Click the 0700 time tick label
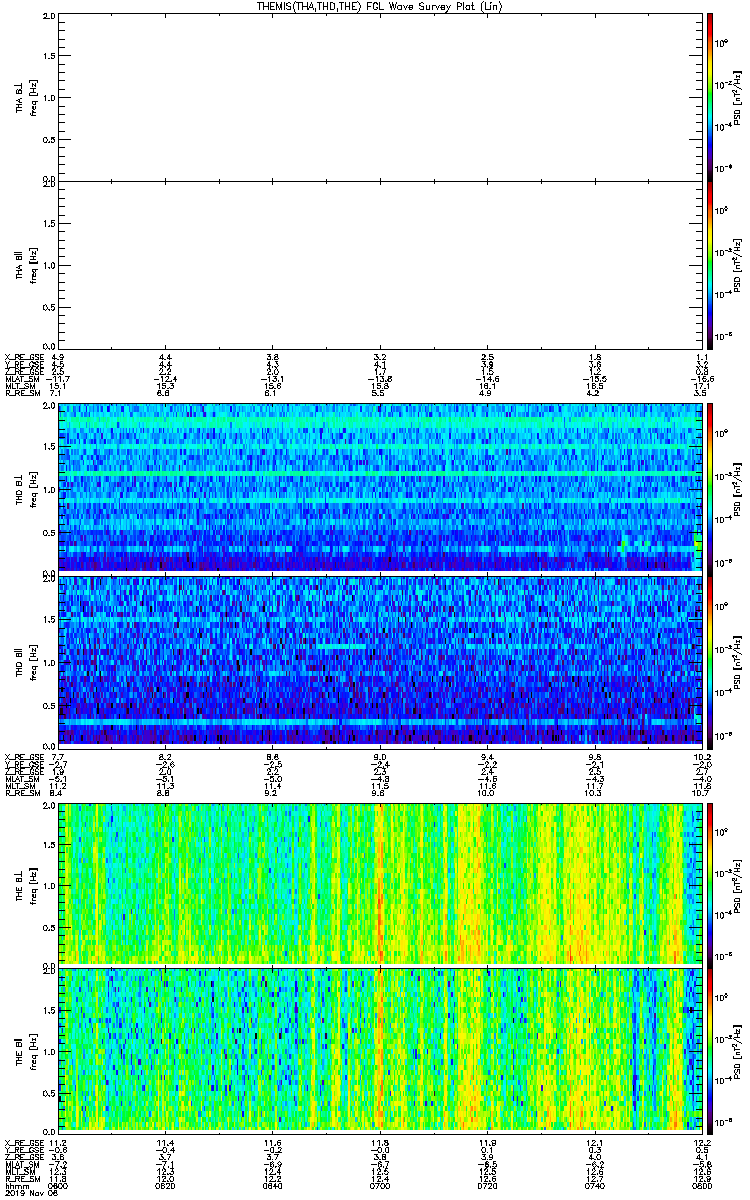Screen dimensions: 750x1200 click(380, 1186)
